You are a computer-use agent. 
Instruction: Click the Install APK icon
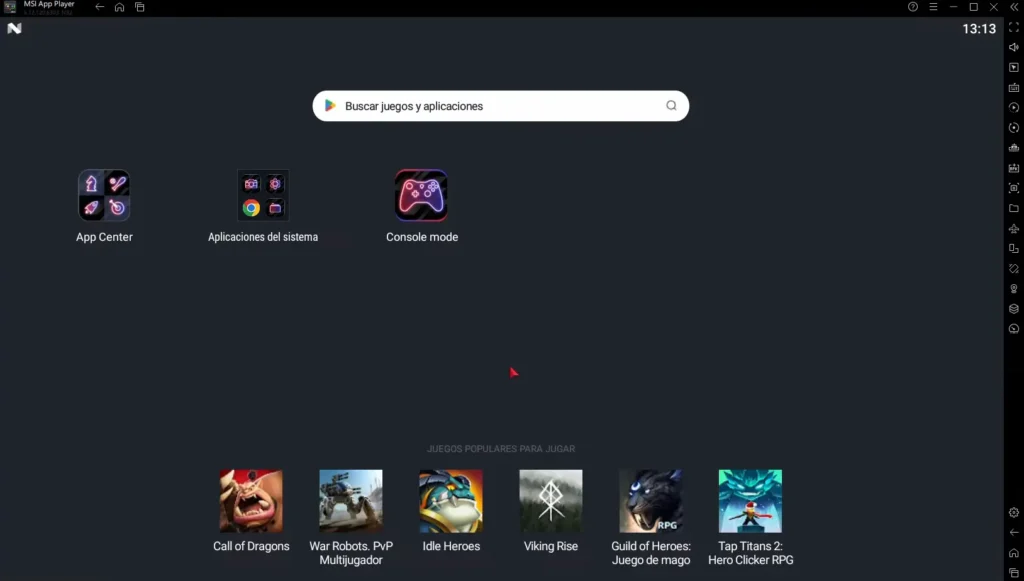point(1014,168)
